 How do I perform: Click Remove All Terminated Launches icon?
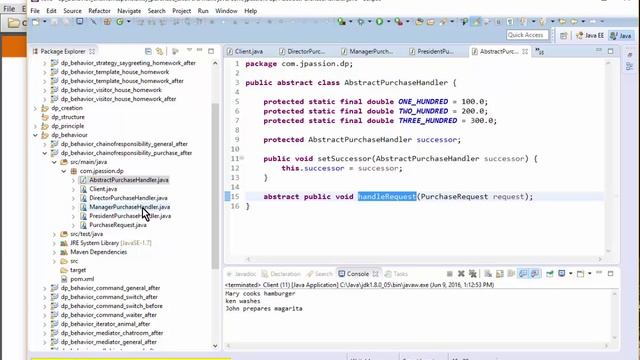[x=473, y=273]
